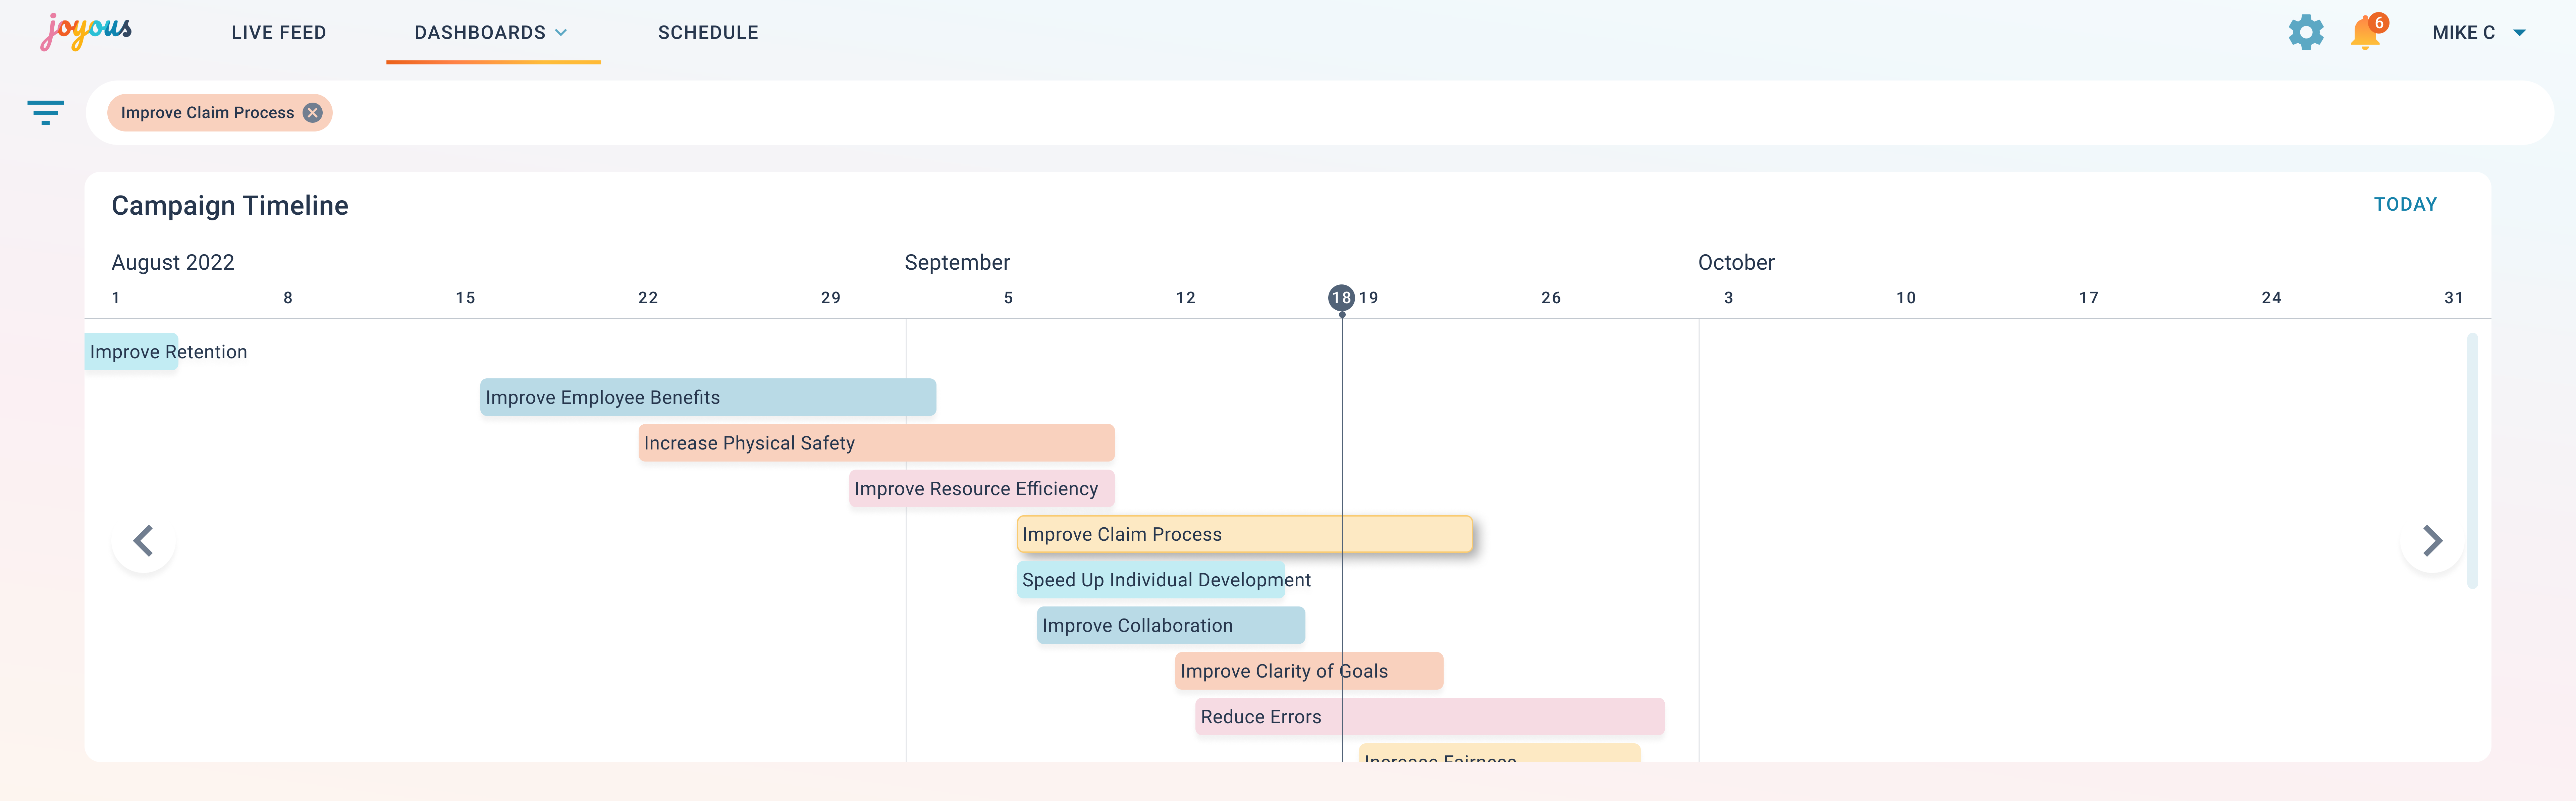This screenshot has width=2576, height=801.
Task: Expand the Dashboards dropdown chevron
Action: [x=561, y=33]
